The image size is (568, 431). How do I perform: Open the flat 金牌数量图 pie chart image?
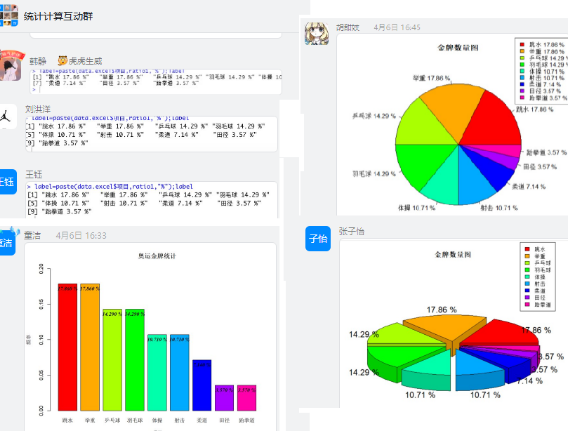pos(452,125)
